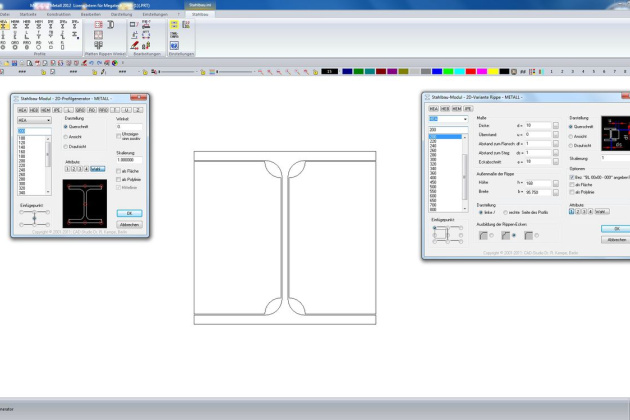Enable the 'als Fläche' checkbox in Profilgenerator
The height and width of the screenshot is (420, 630).
point(119,171)
